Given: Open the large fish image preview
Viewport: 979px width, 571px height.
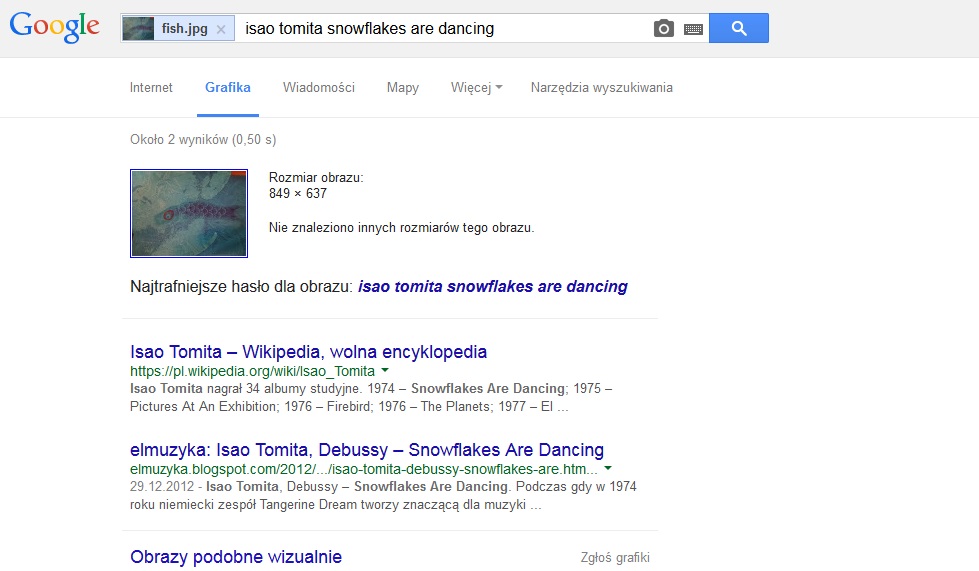Looking at the screenshot, I should 189,213.
